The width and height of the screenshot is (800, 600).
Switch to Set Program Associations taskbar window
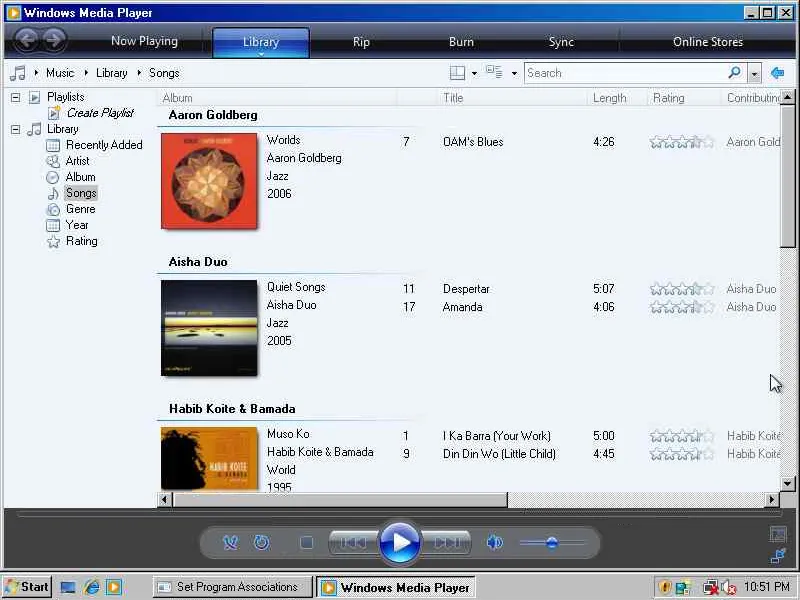click(x=232, y=587)
